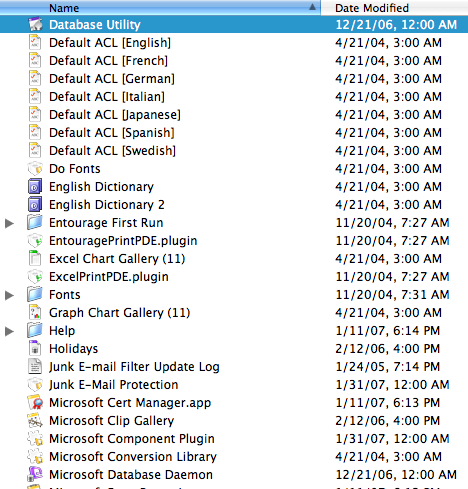Select the file named Default ACL [German]
Image resolution: width=468 pixels, height=489 pixels.
pyautogui.click(x=112, y=79)
